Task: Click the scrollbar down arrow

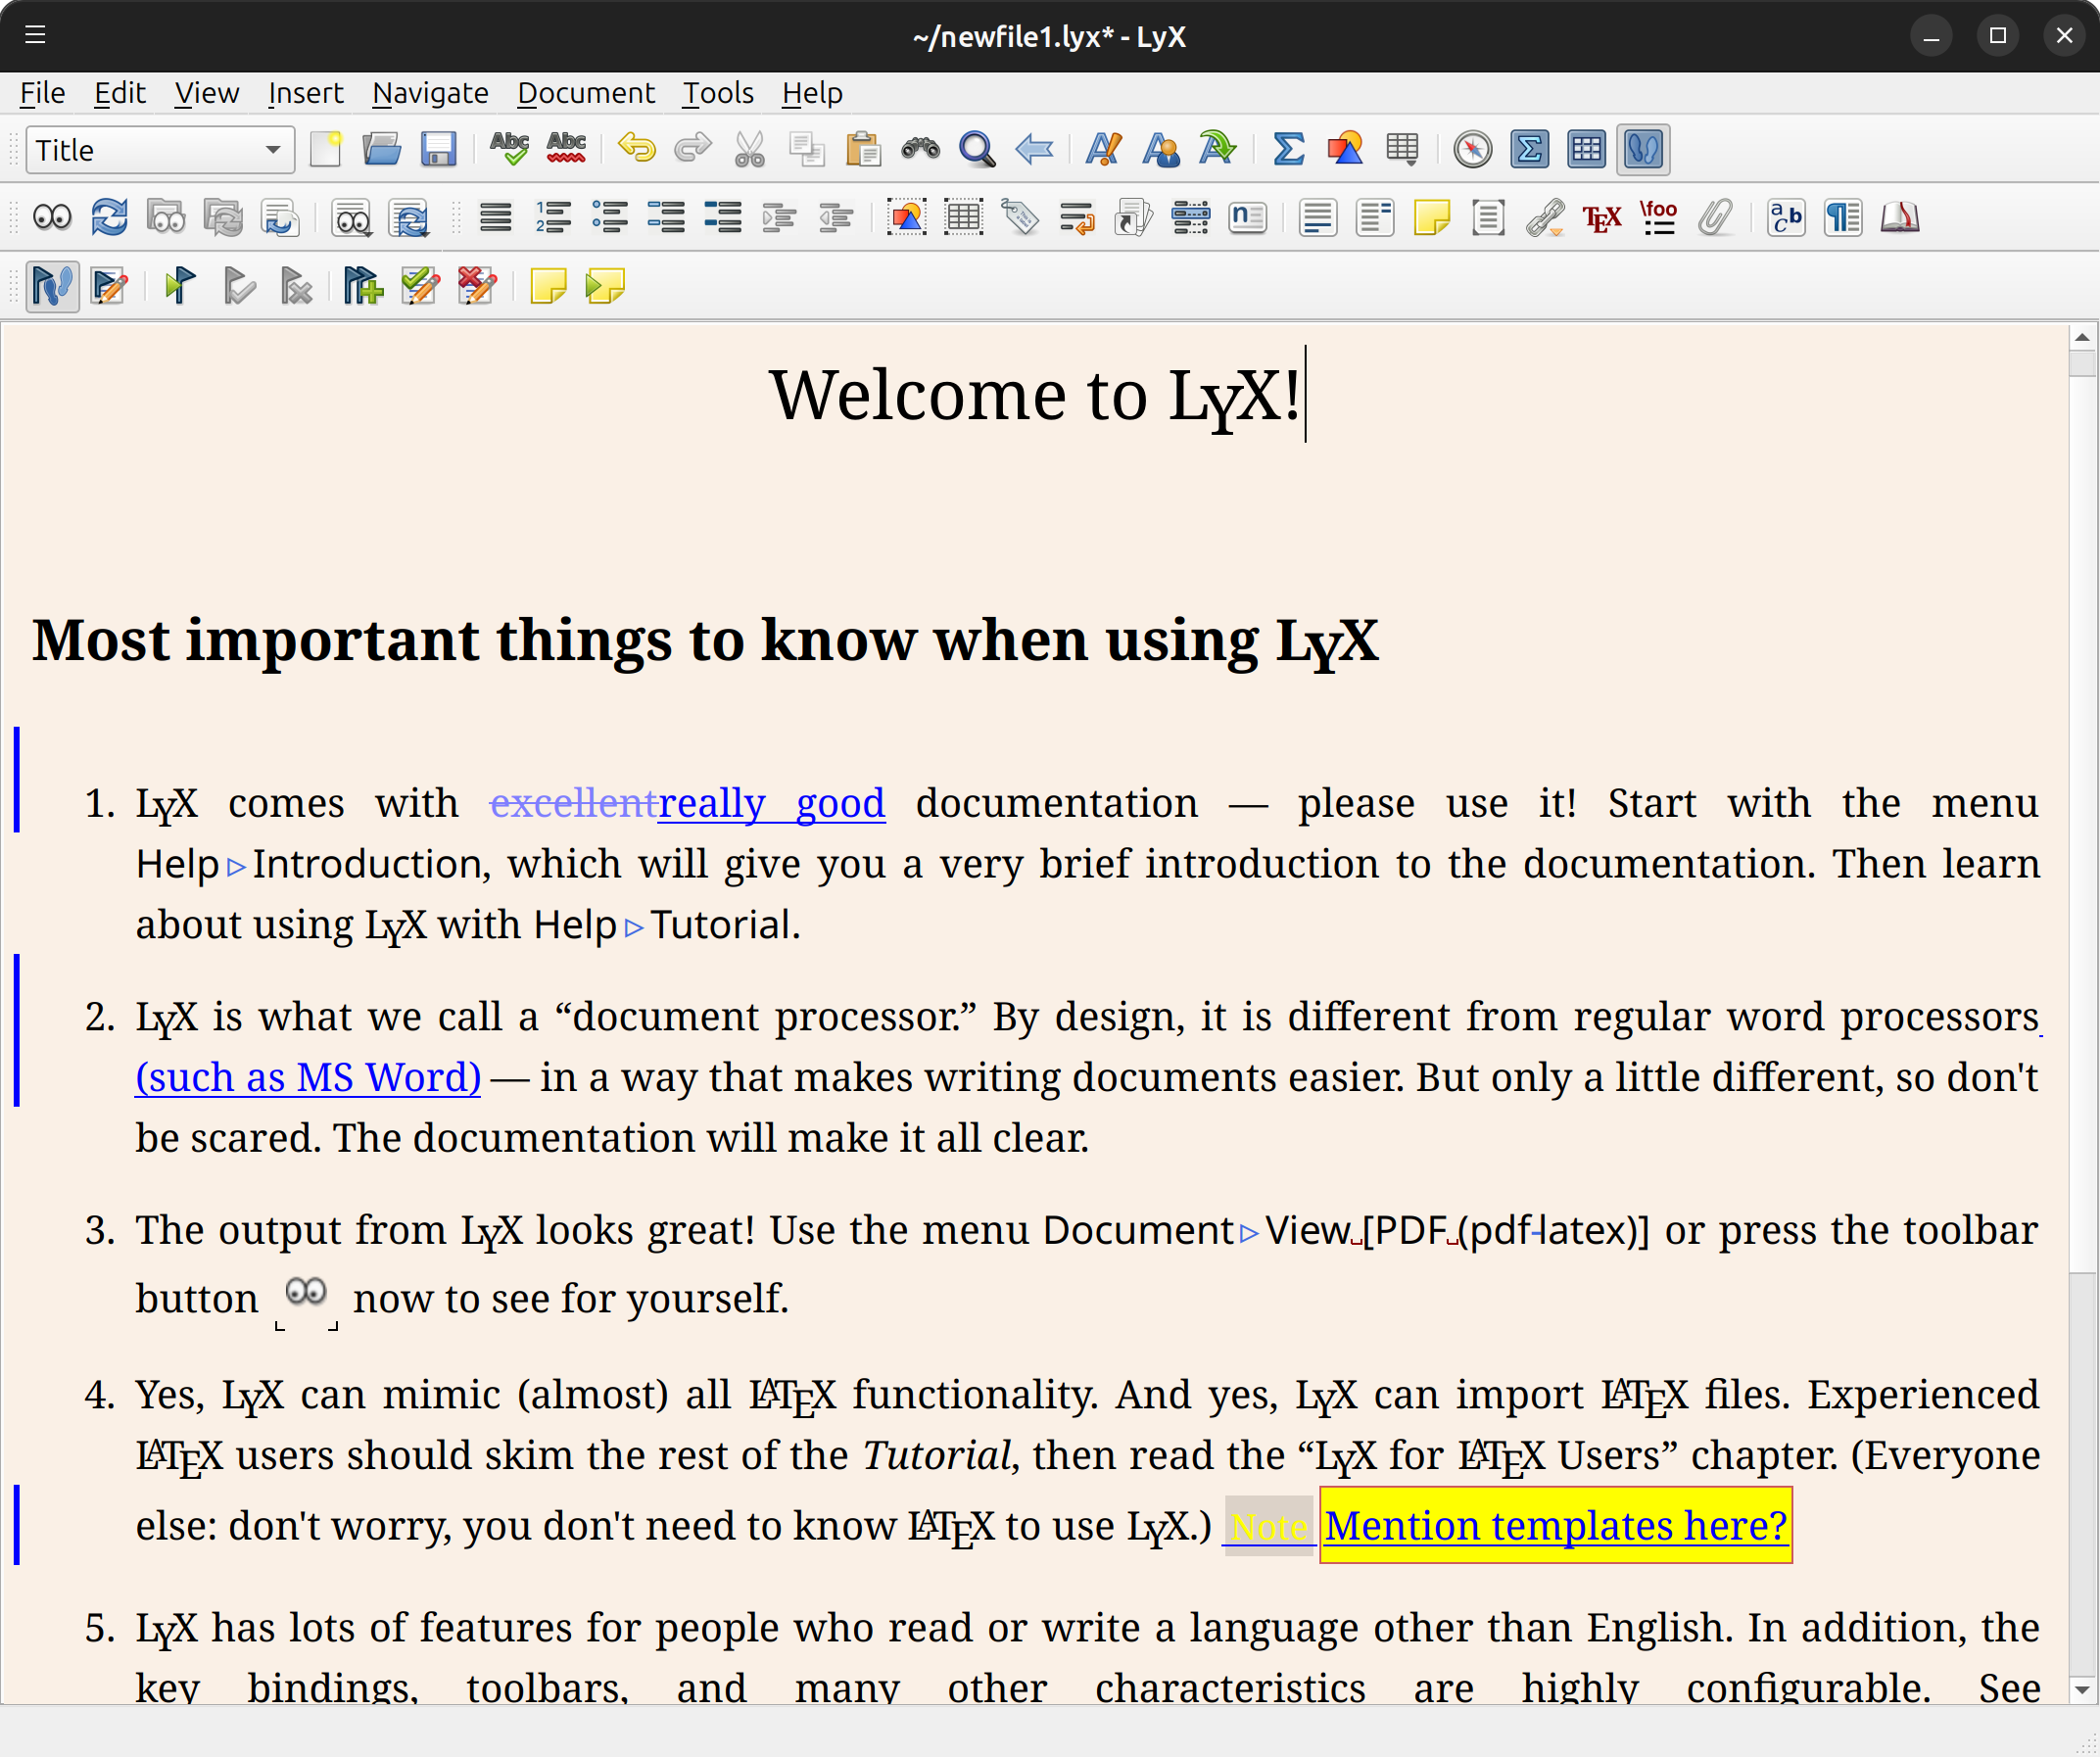Action: 2083,1691
